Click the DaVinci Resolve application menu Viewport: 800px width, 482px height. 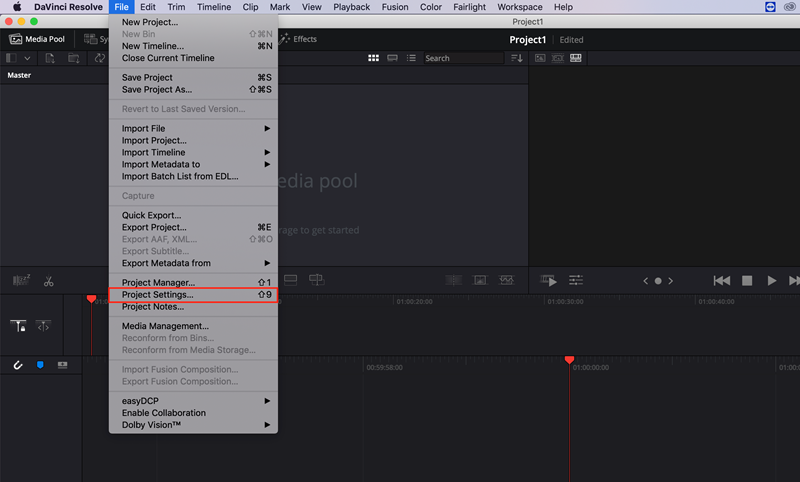click(68, 7)
